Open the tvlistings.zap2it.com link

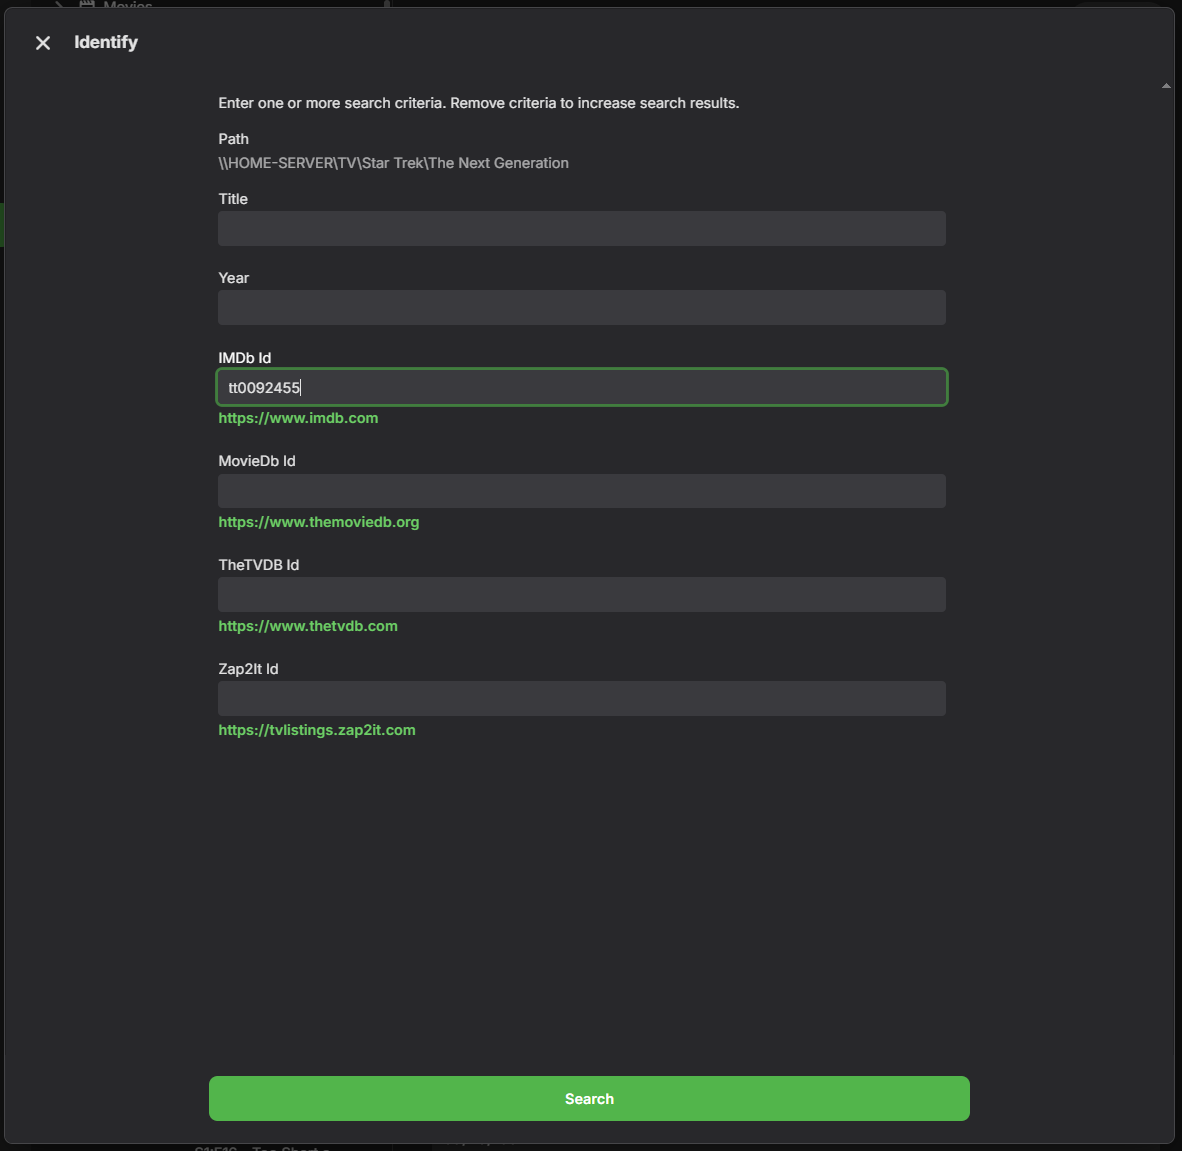pos(317,730)
